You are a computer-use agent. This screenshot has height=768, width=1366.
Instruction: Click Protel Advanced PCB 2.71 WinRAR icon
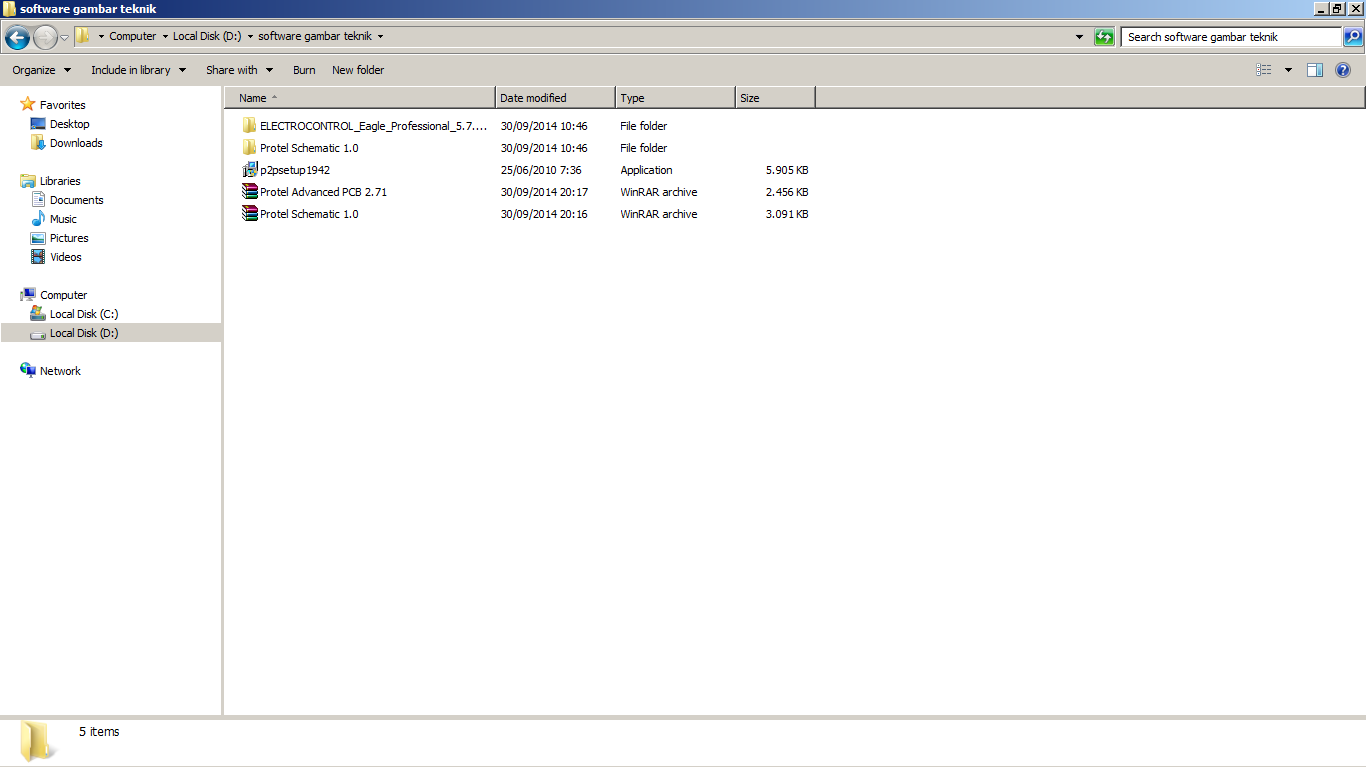click(x=249, y=192)
